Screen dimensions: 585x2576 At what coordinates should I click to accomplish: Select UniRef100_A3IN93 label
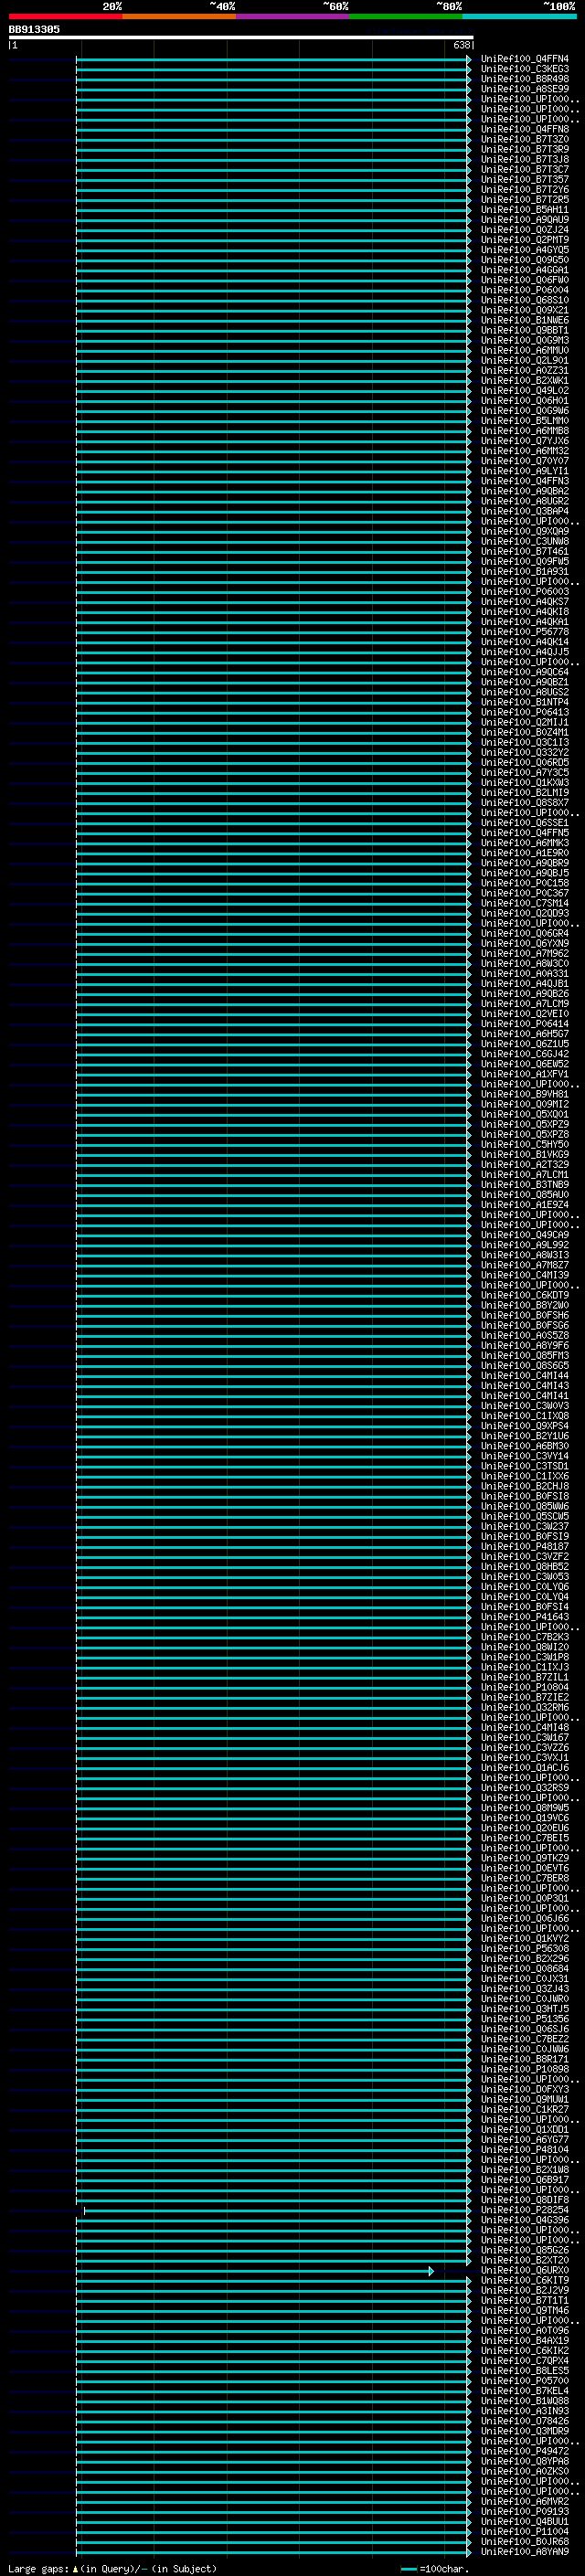click(x=524, y=2411)
